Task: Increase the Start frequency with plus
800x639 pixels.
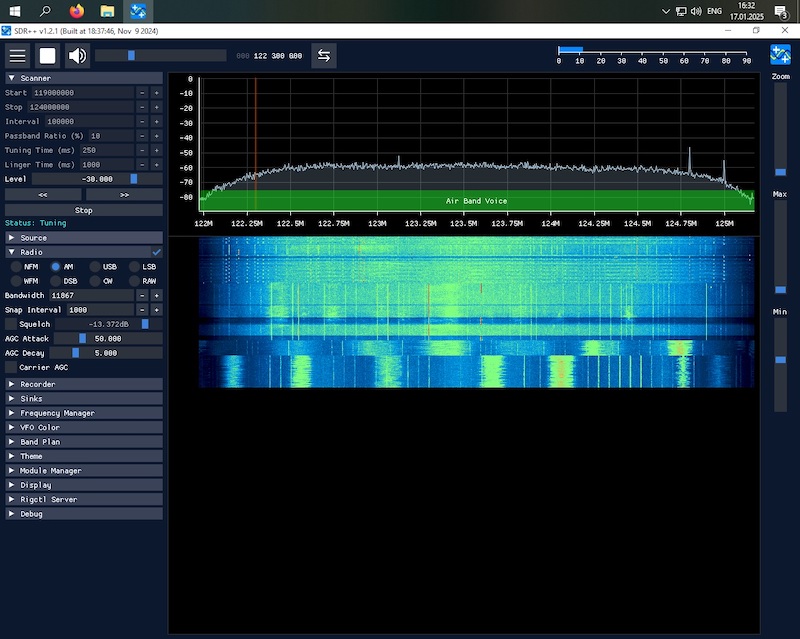Action: [x=157, y=93]
